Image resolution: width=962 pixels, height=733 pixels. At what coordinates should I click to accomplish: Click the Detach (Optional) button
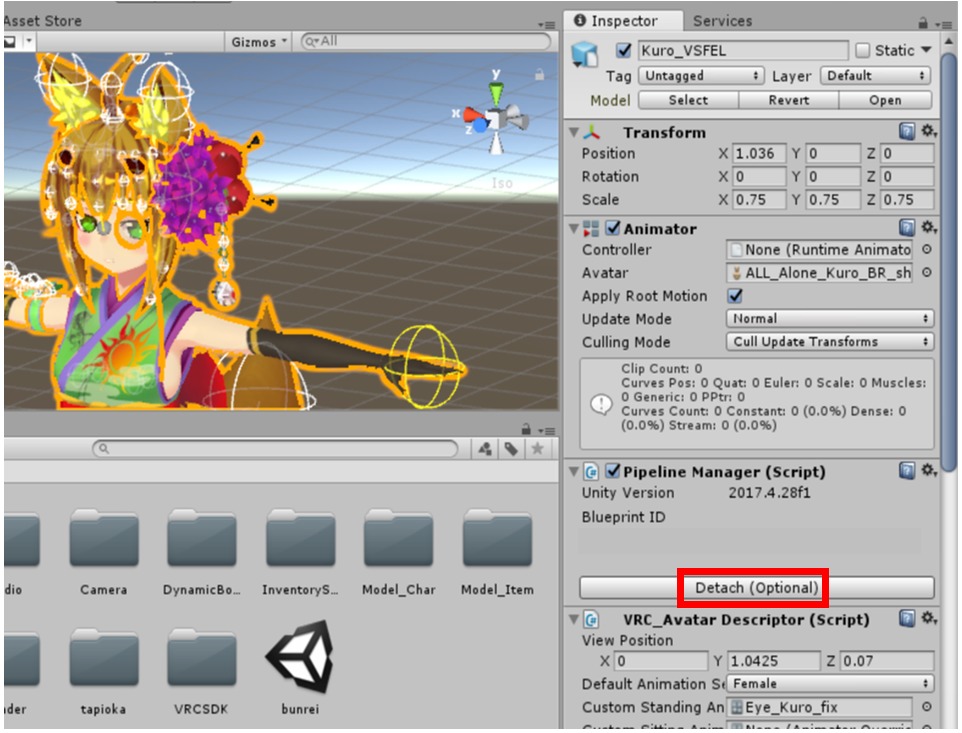[756, 588]
